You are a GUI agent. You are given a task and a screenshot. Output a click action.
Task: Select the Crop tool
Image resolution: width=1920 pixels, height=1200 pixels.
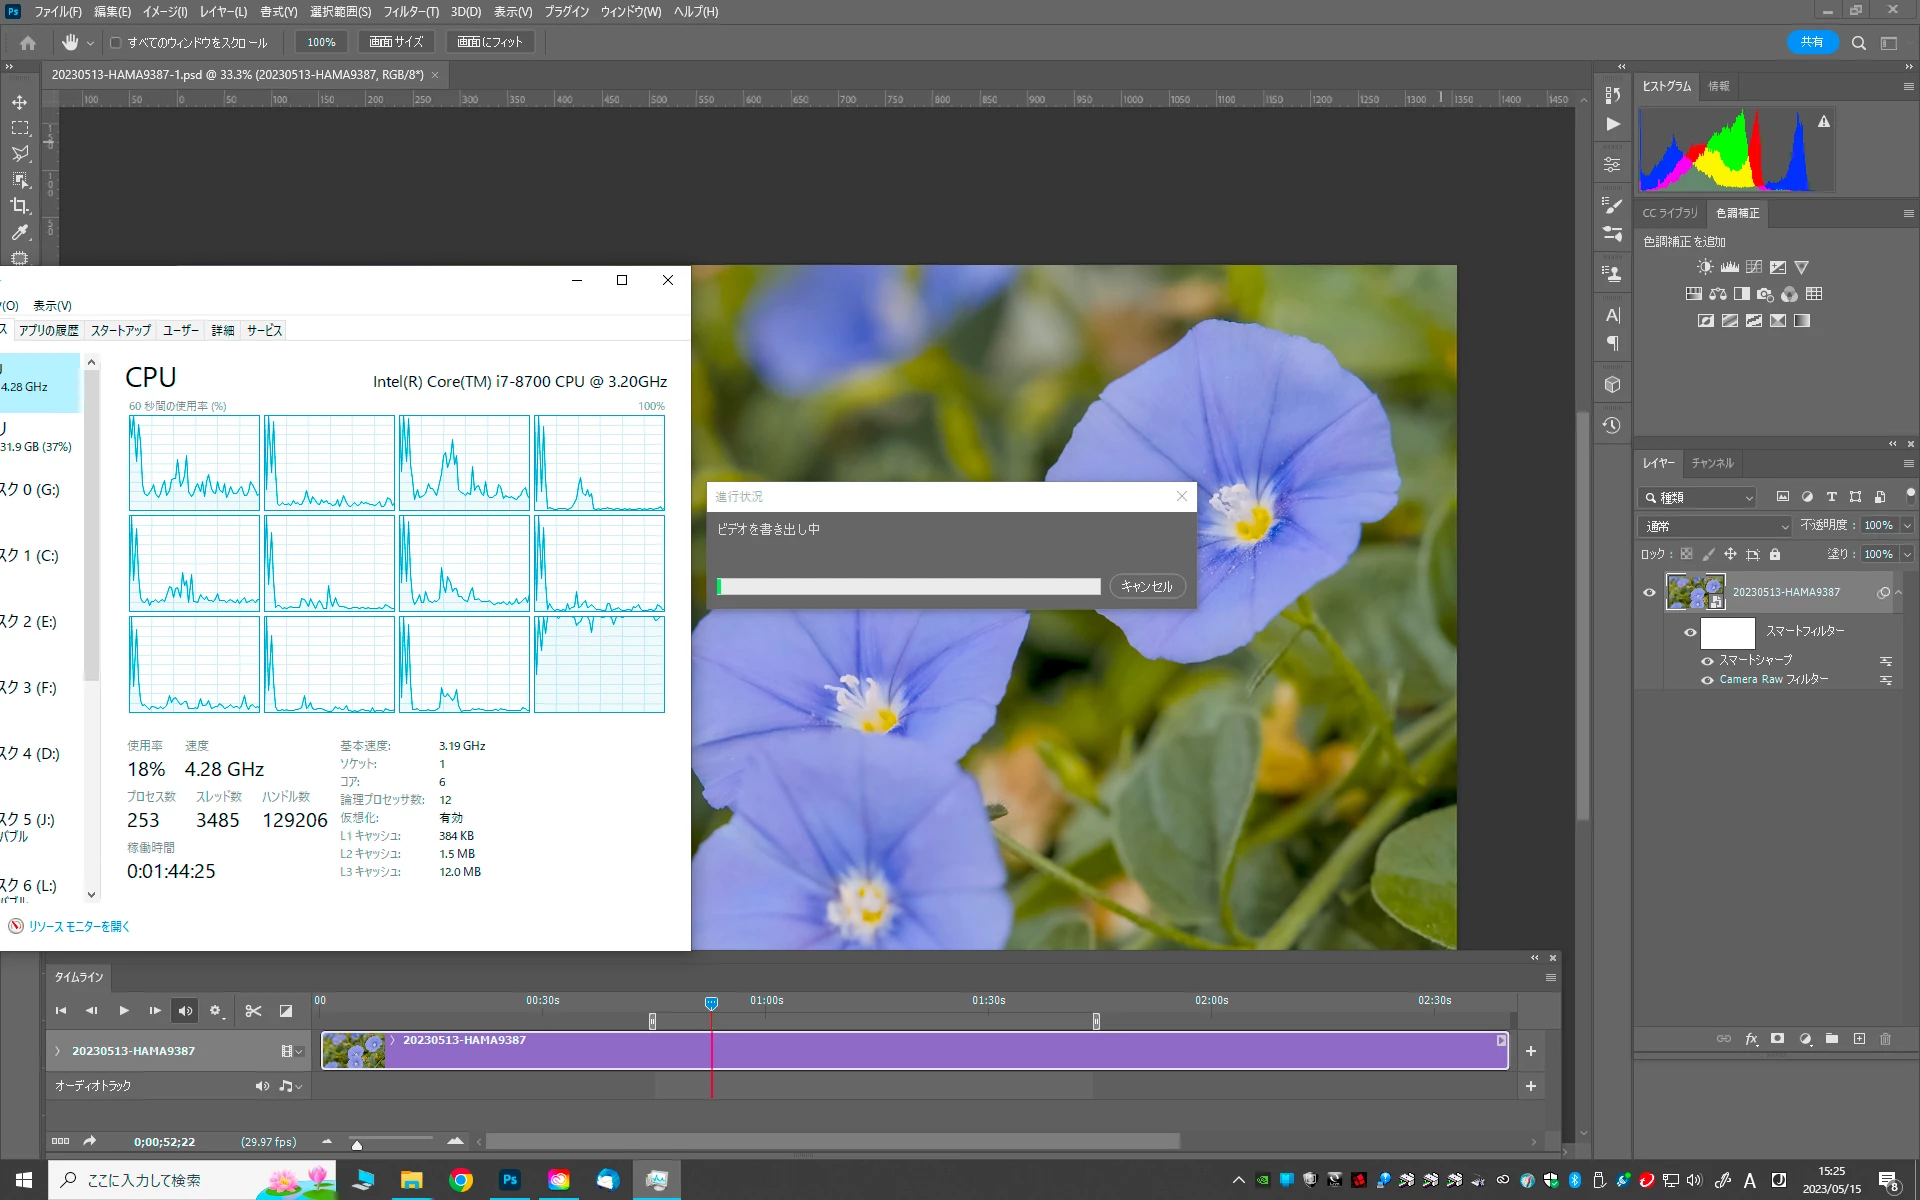(x=20, y=206)
